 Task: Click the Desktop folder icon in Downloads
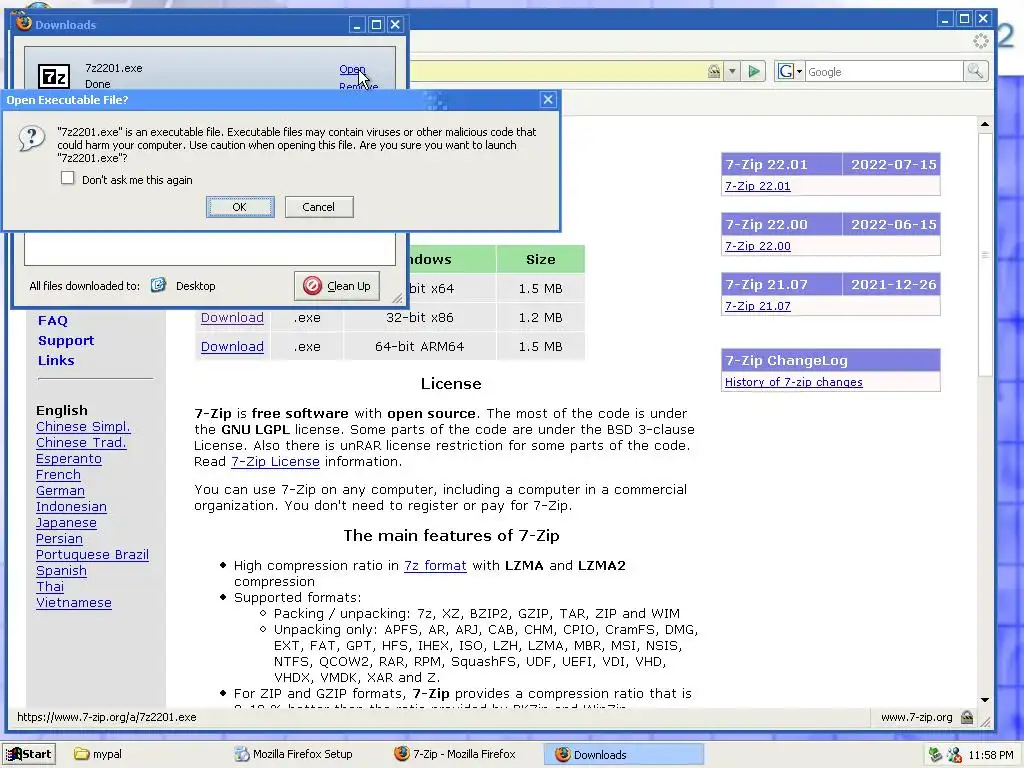tap(158, 285)
